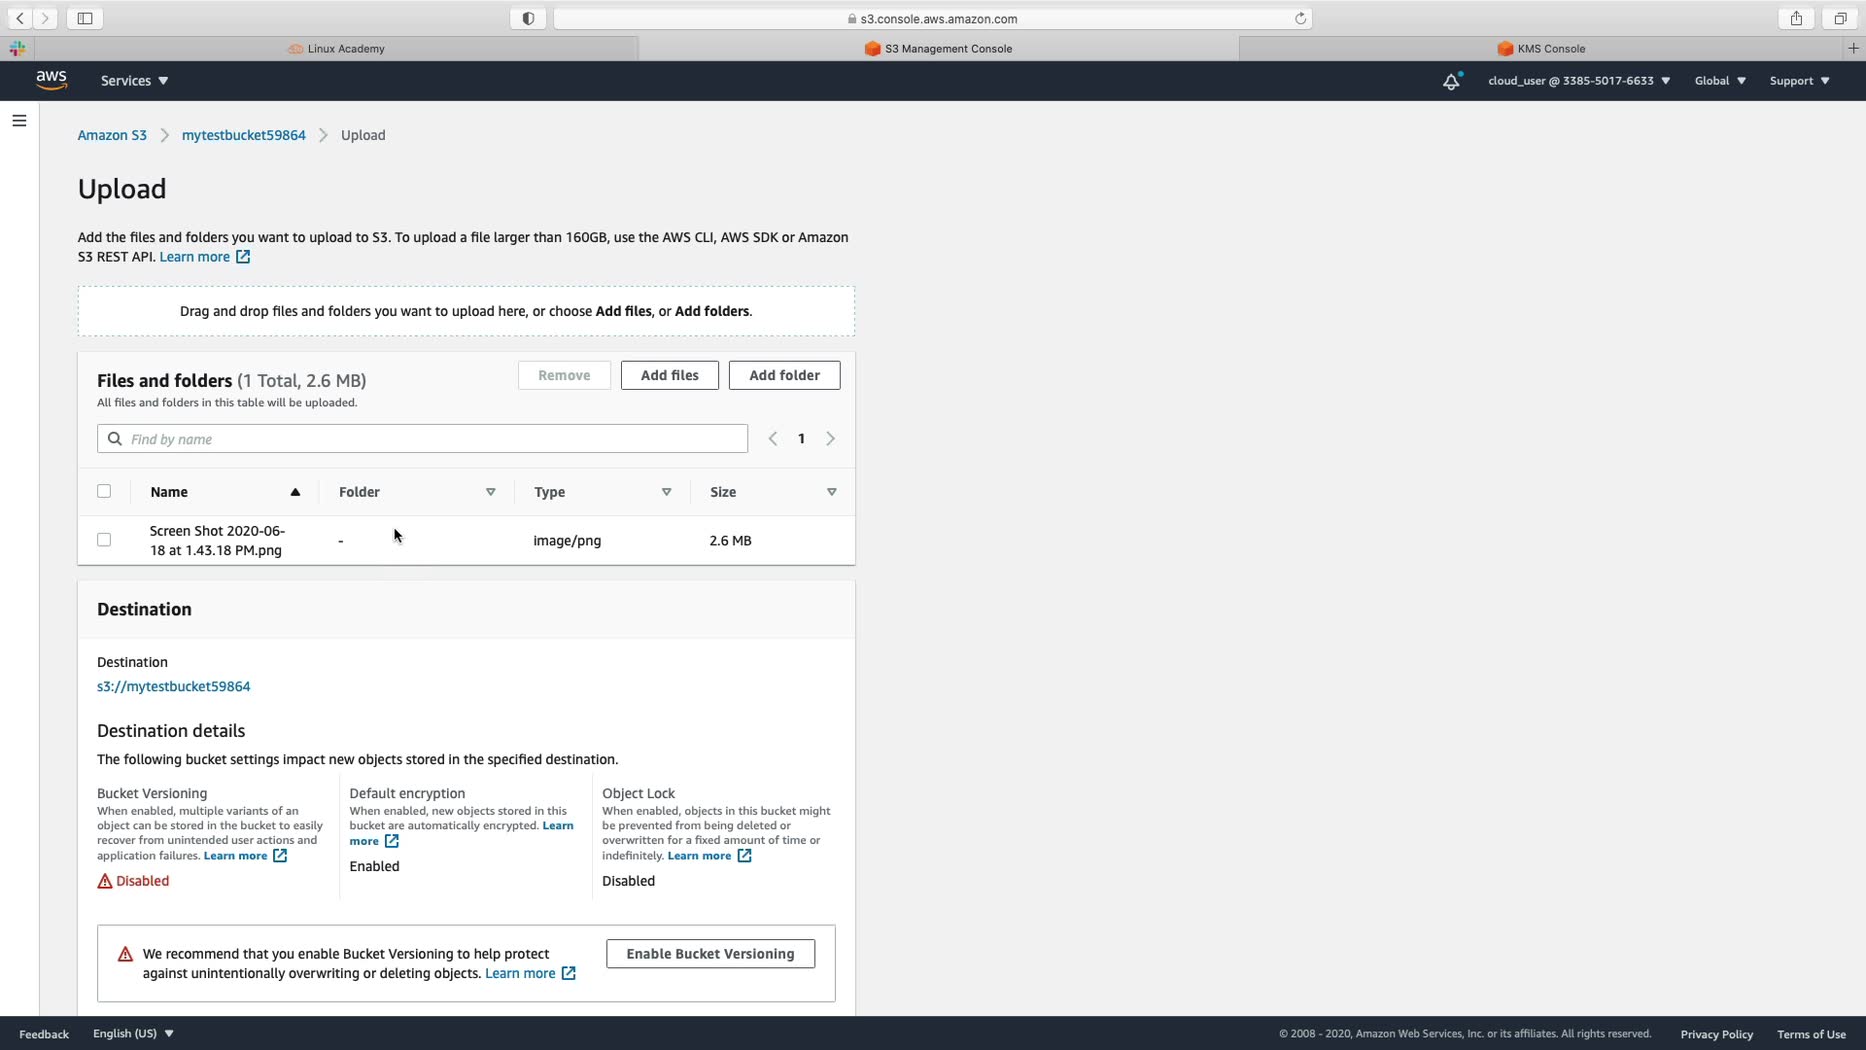
Task: Click the external link icon in versioning recommendation
Action: (x=568, y=974)
